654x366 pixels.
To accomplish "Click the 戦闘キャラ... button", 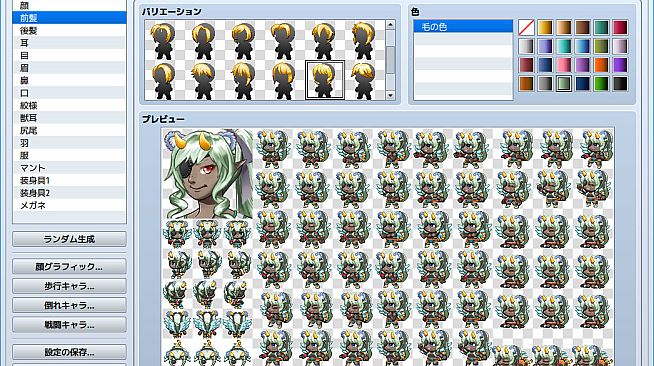I will (x=69, y=324).
